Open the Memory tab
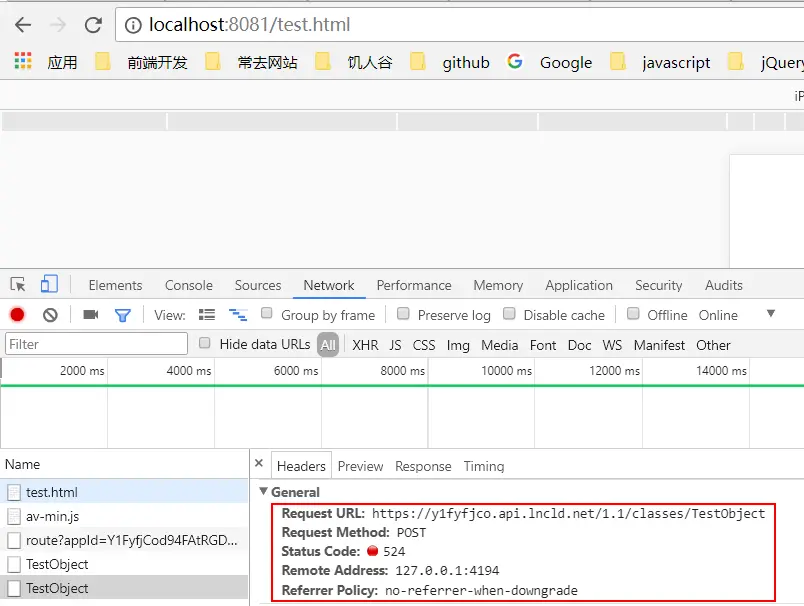 498,285
